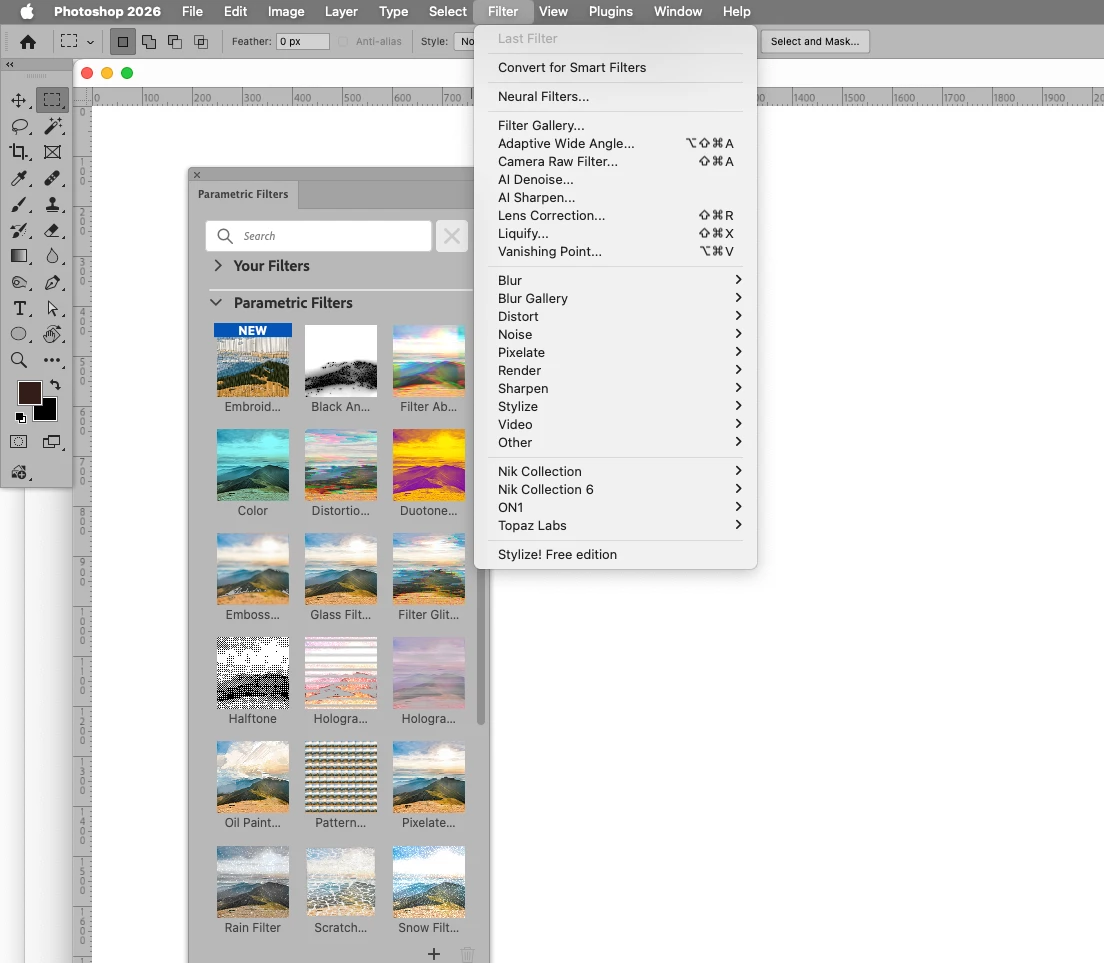Select the Eyedropper tool
The width and height of the screenshot is (1104, 963).
(x=19, y=178)
